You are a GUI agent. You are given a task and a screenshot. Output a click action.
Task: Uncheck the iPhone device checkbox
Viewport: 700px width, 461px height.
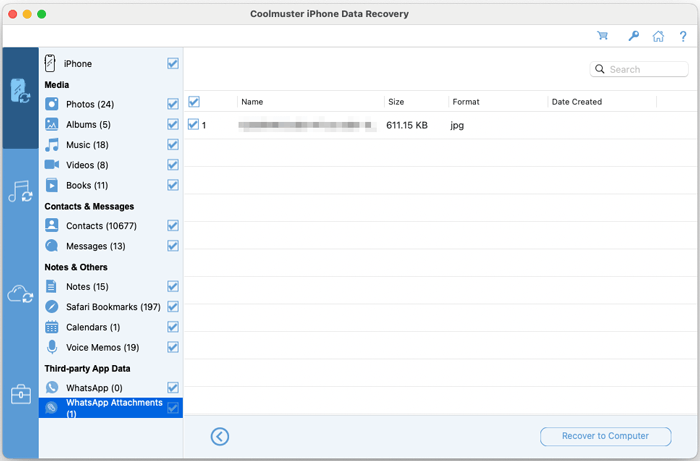tap(173, 63)
